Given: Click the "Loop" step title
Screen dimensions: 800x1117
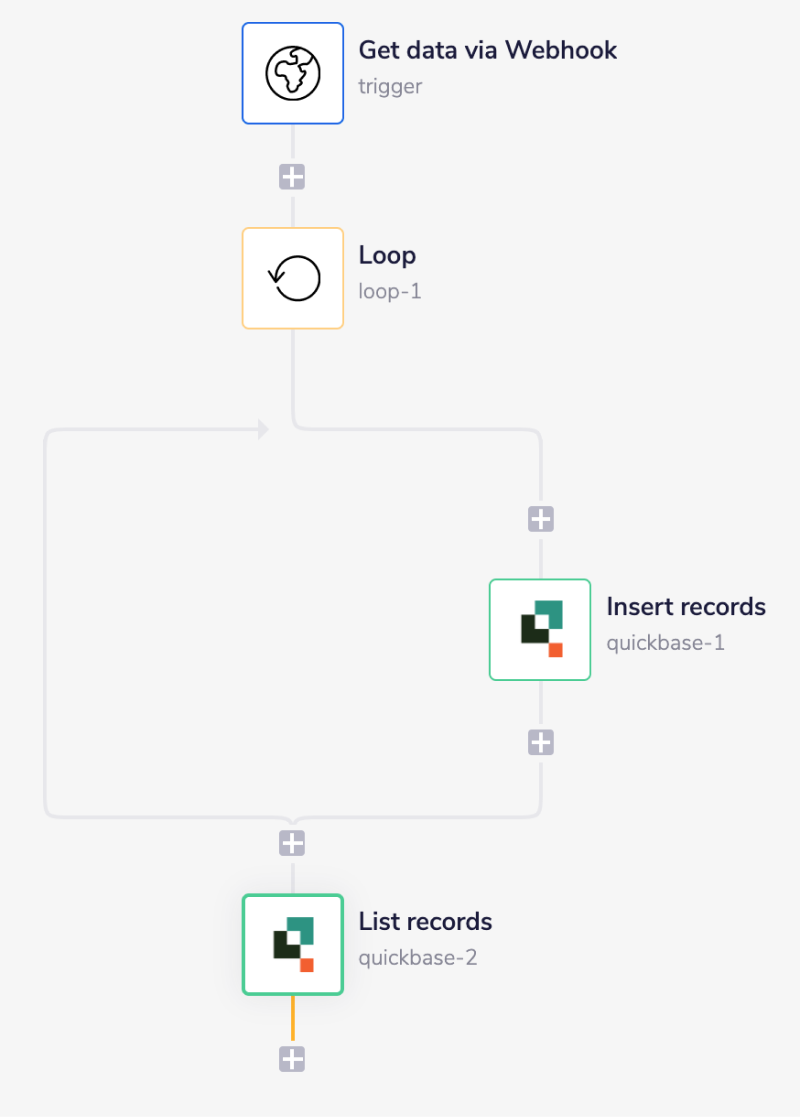Looking at the screenshot, I should tap(387, 255).
